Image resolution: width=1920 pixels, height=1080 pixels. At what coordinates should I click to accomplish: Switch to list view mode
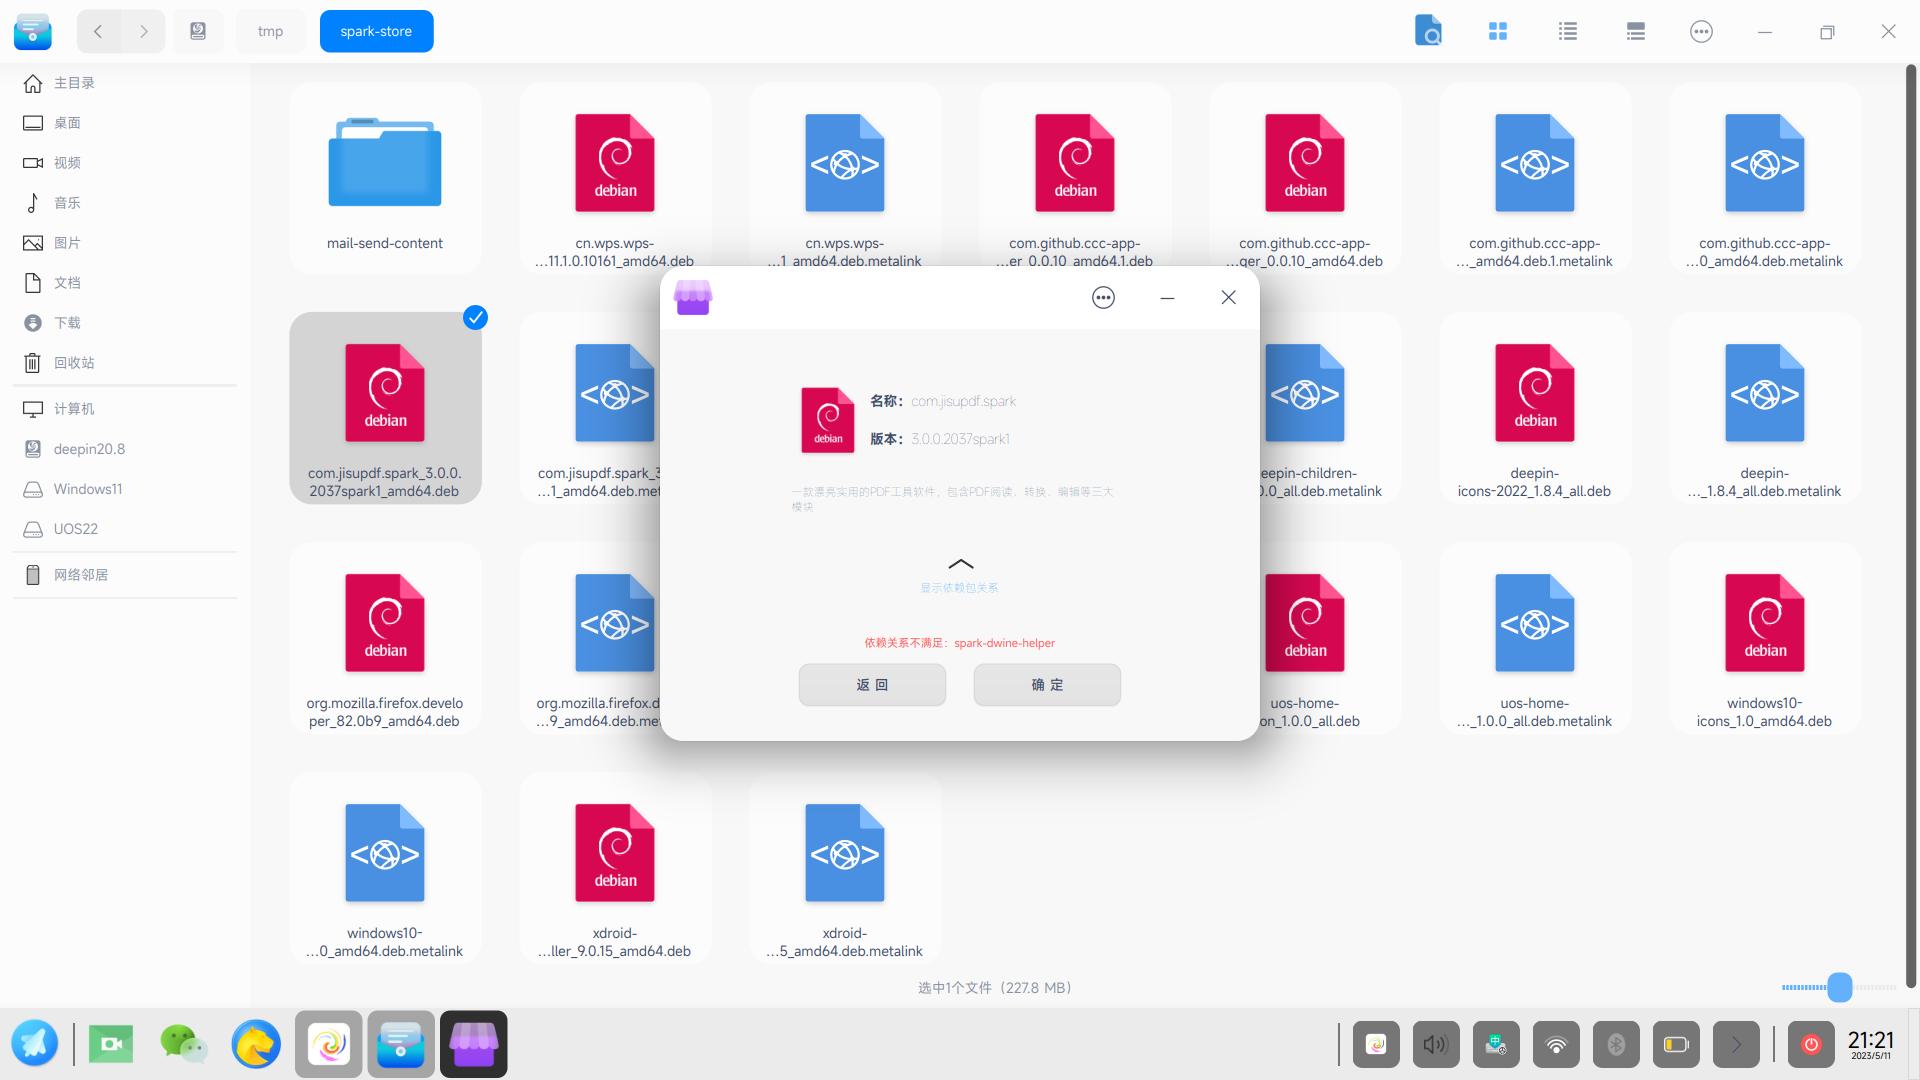coord(1567,31)
